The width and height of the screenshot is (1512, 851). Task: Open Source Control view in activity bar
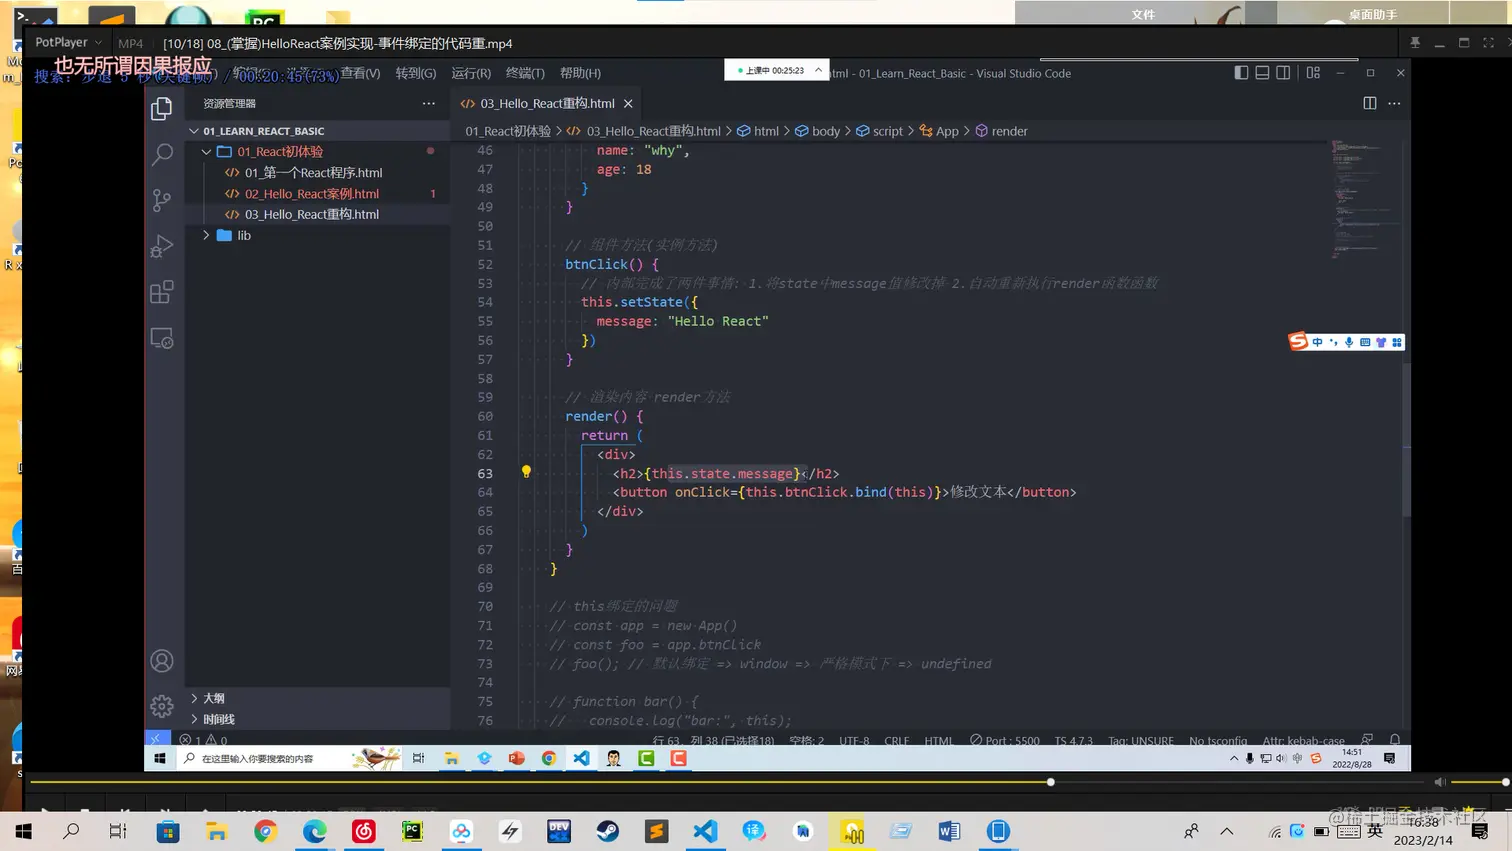pos(161,200)
